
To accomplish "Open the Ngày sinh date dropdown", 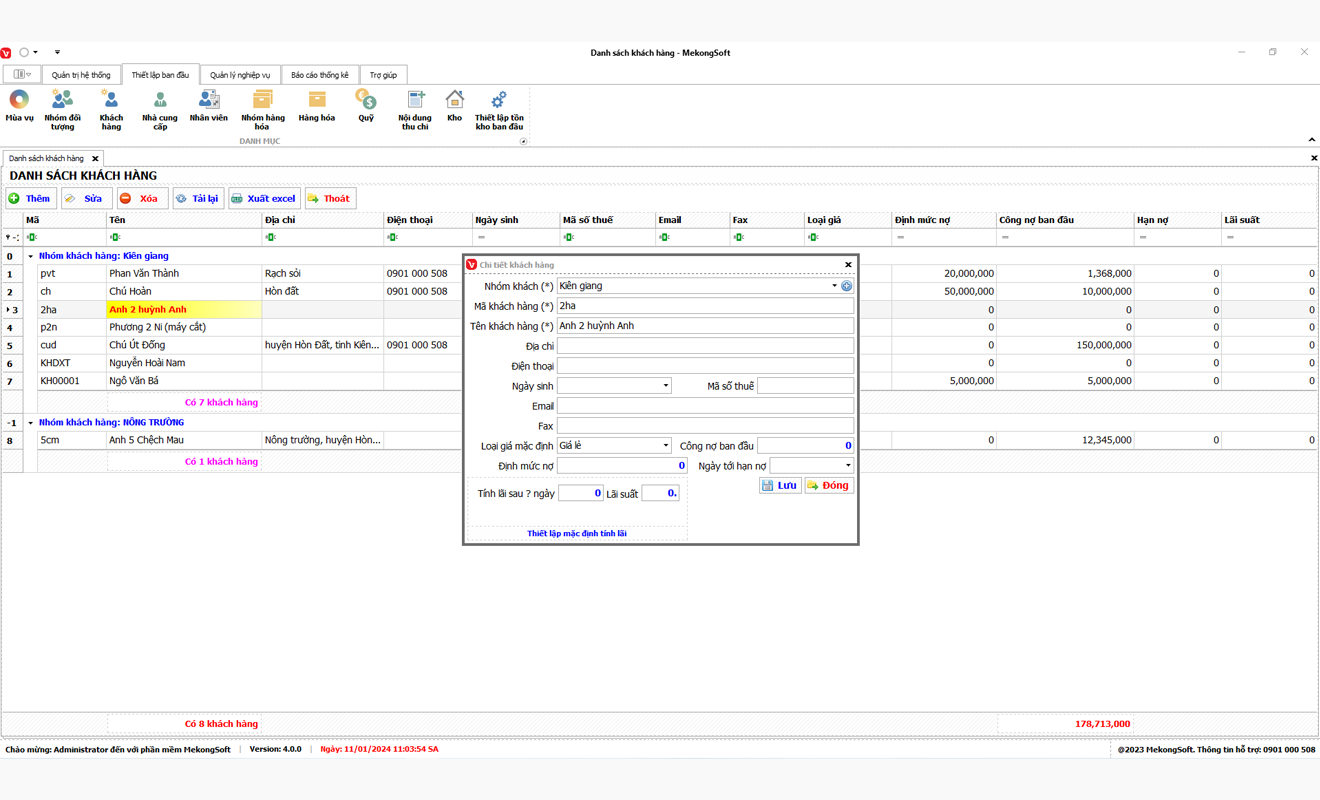I will [x=665, y=386].
